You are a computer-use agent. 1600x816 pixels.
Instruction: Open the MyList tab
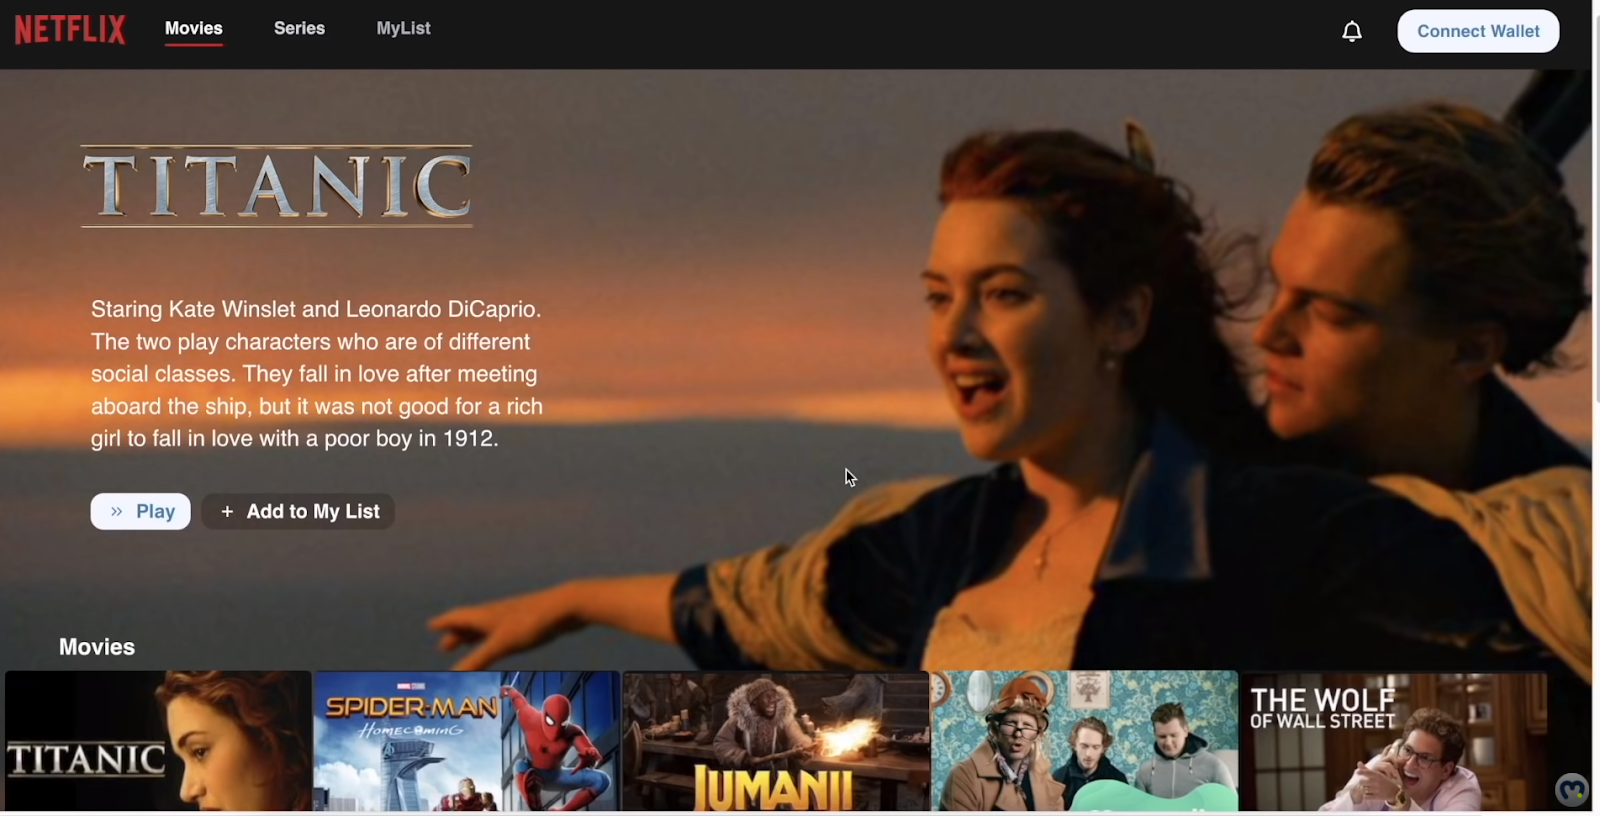(403, 28)
